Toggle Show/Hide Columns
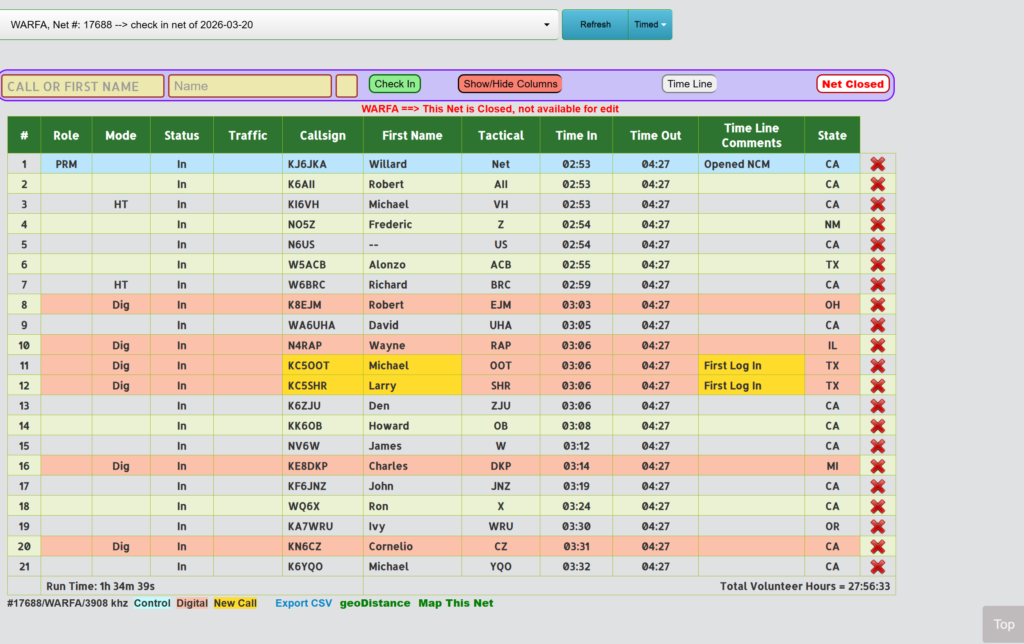The height and width of the screenshot is (644, 1024). point(509,84)
